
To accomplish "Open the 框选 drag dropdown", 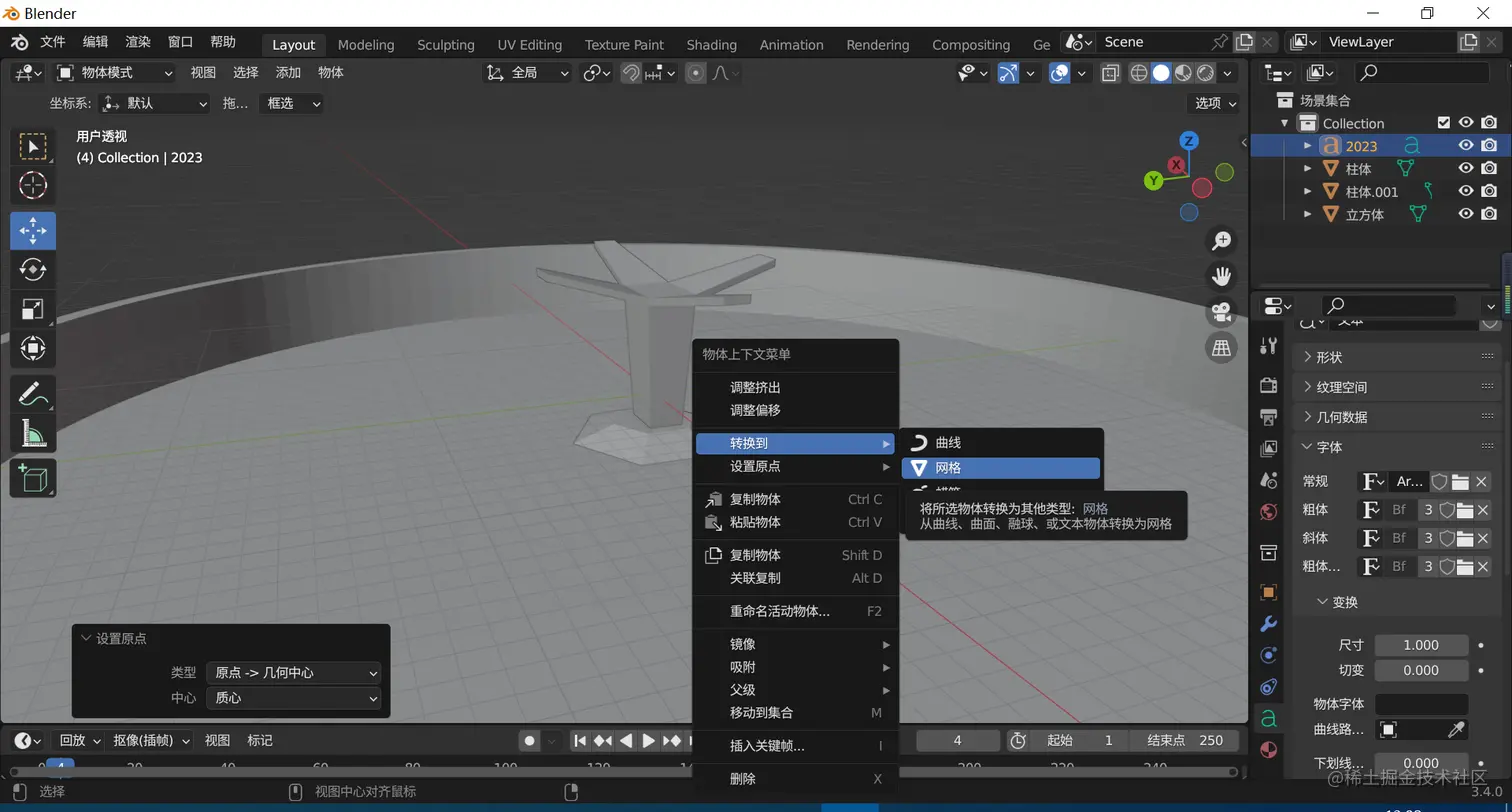I will [x=291, y=103].
